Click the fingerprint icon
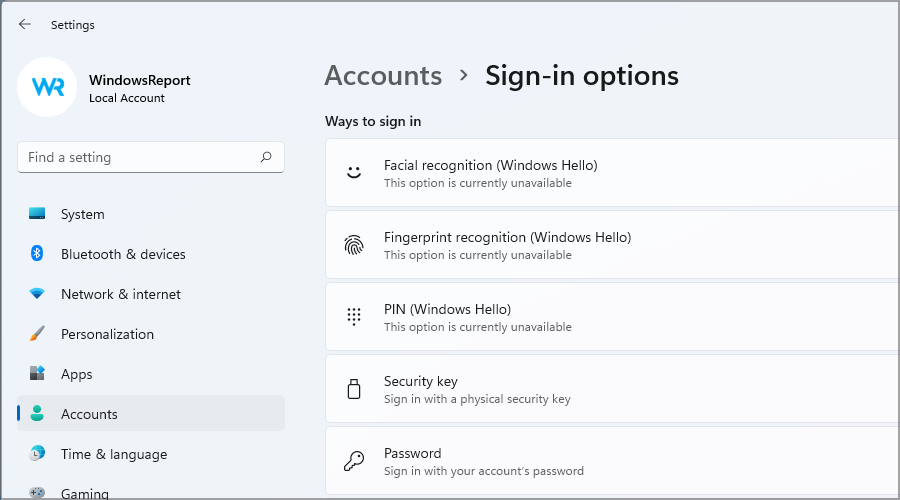Image resolution: width=900 pixels, height=500 pixels. (x=354, y=245)
